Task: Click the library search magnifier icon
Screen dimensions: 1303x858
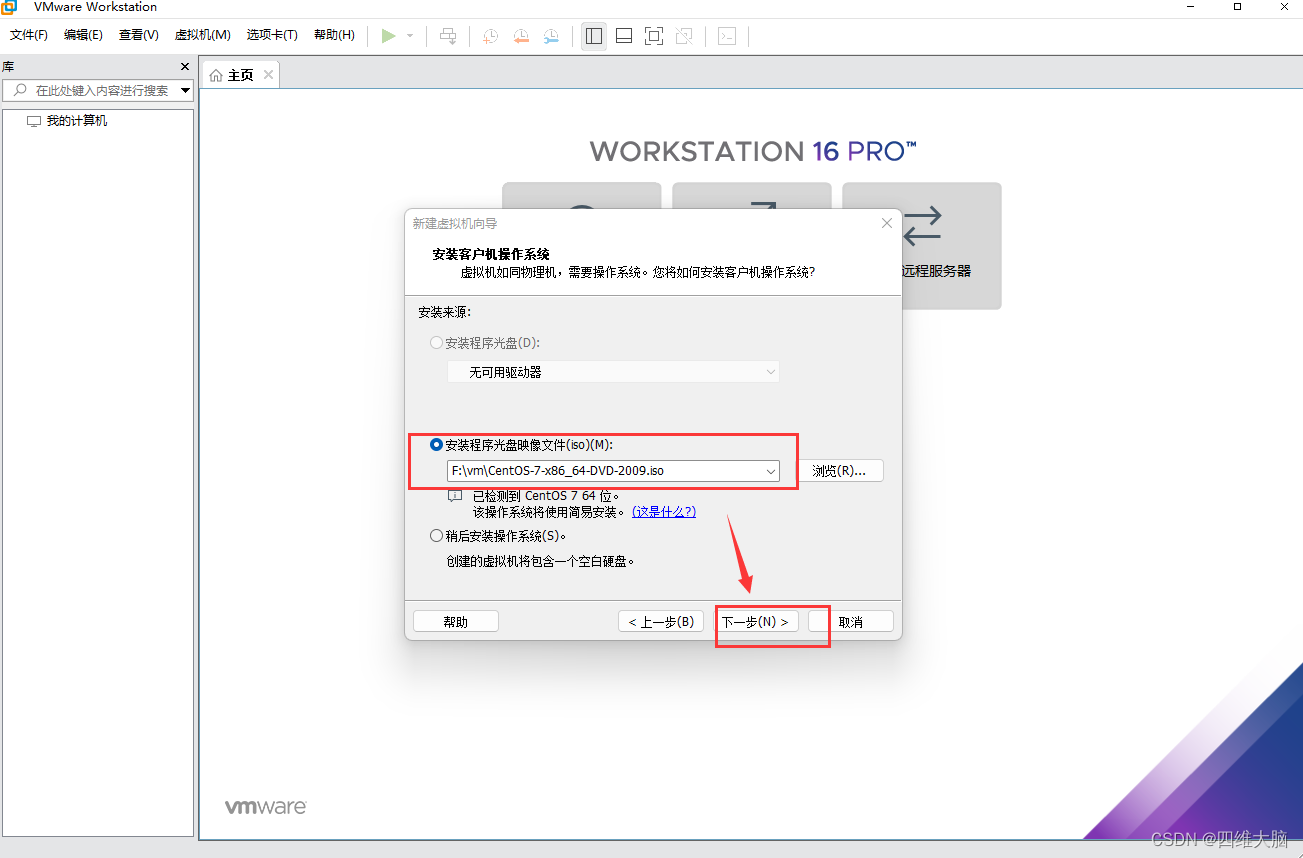Action: (19, 90)
